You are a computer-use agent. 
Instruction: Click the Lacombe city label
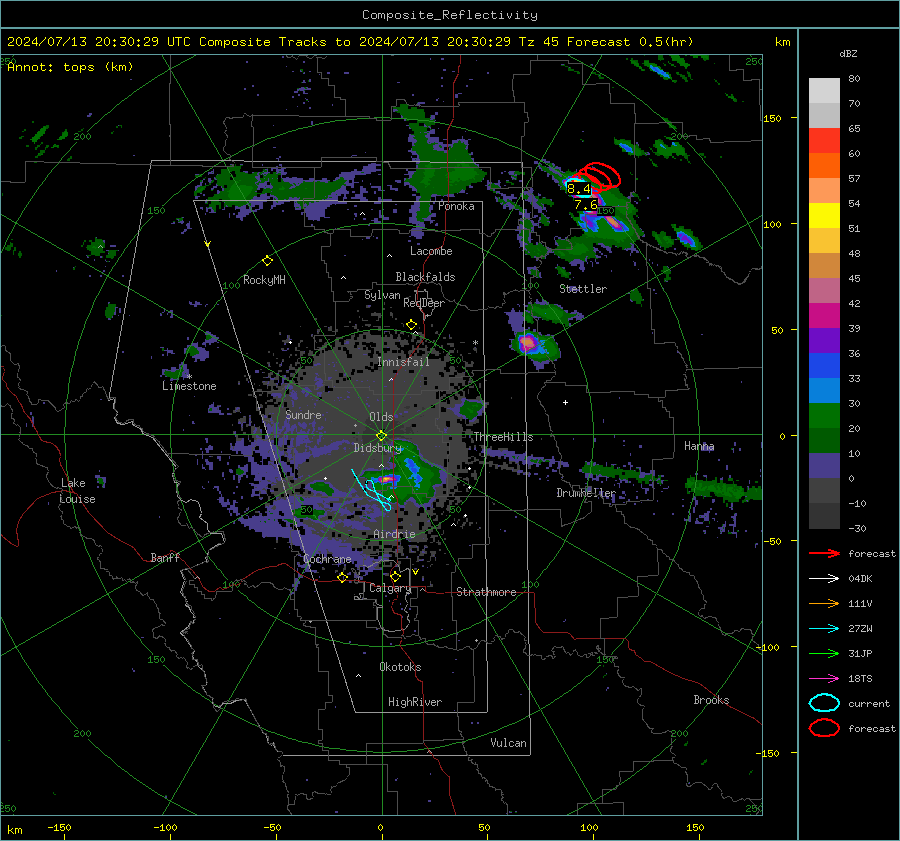coord(431,251)
